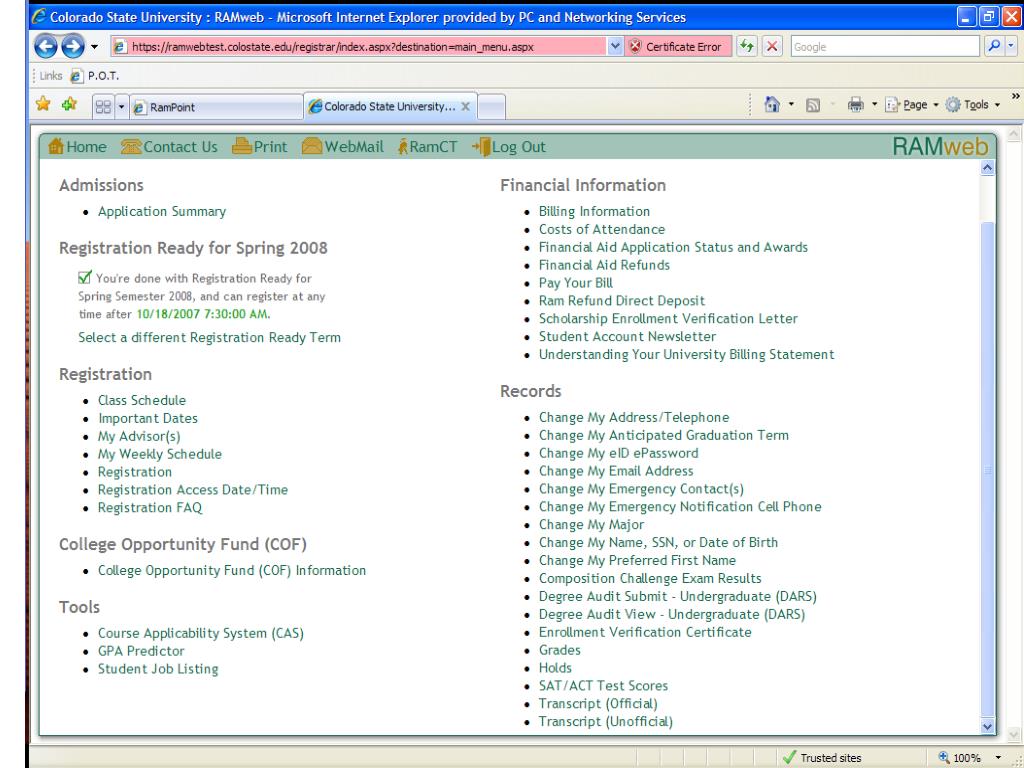Image resolution: width=1024 pixels, height=768 pixels.
Task: Open the GPA Predictor tool link
Action: 141,651
